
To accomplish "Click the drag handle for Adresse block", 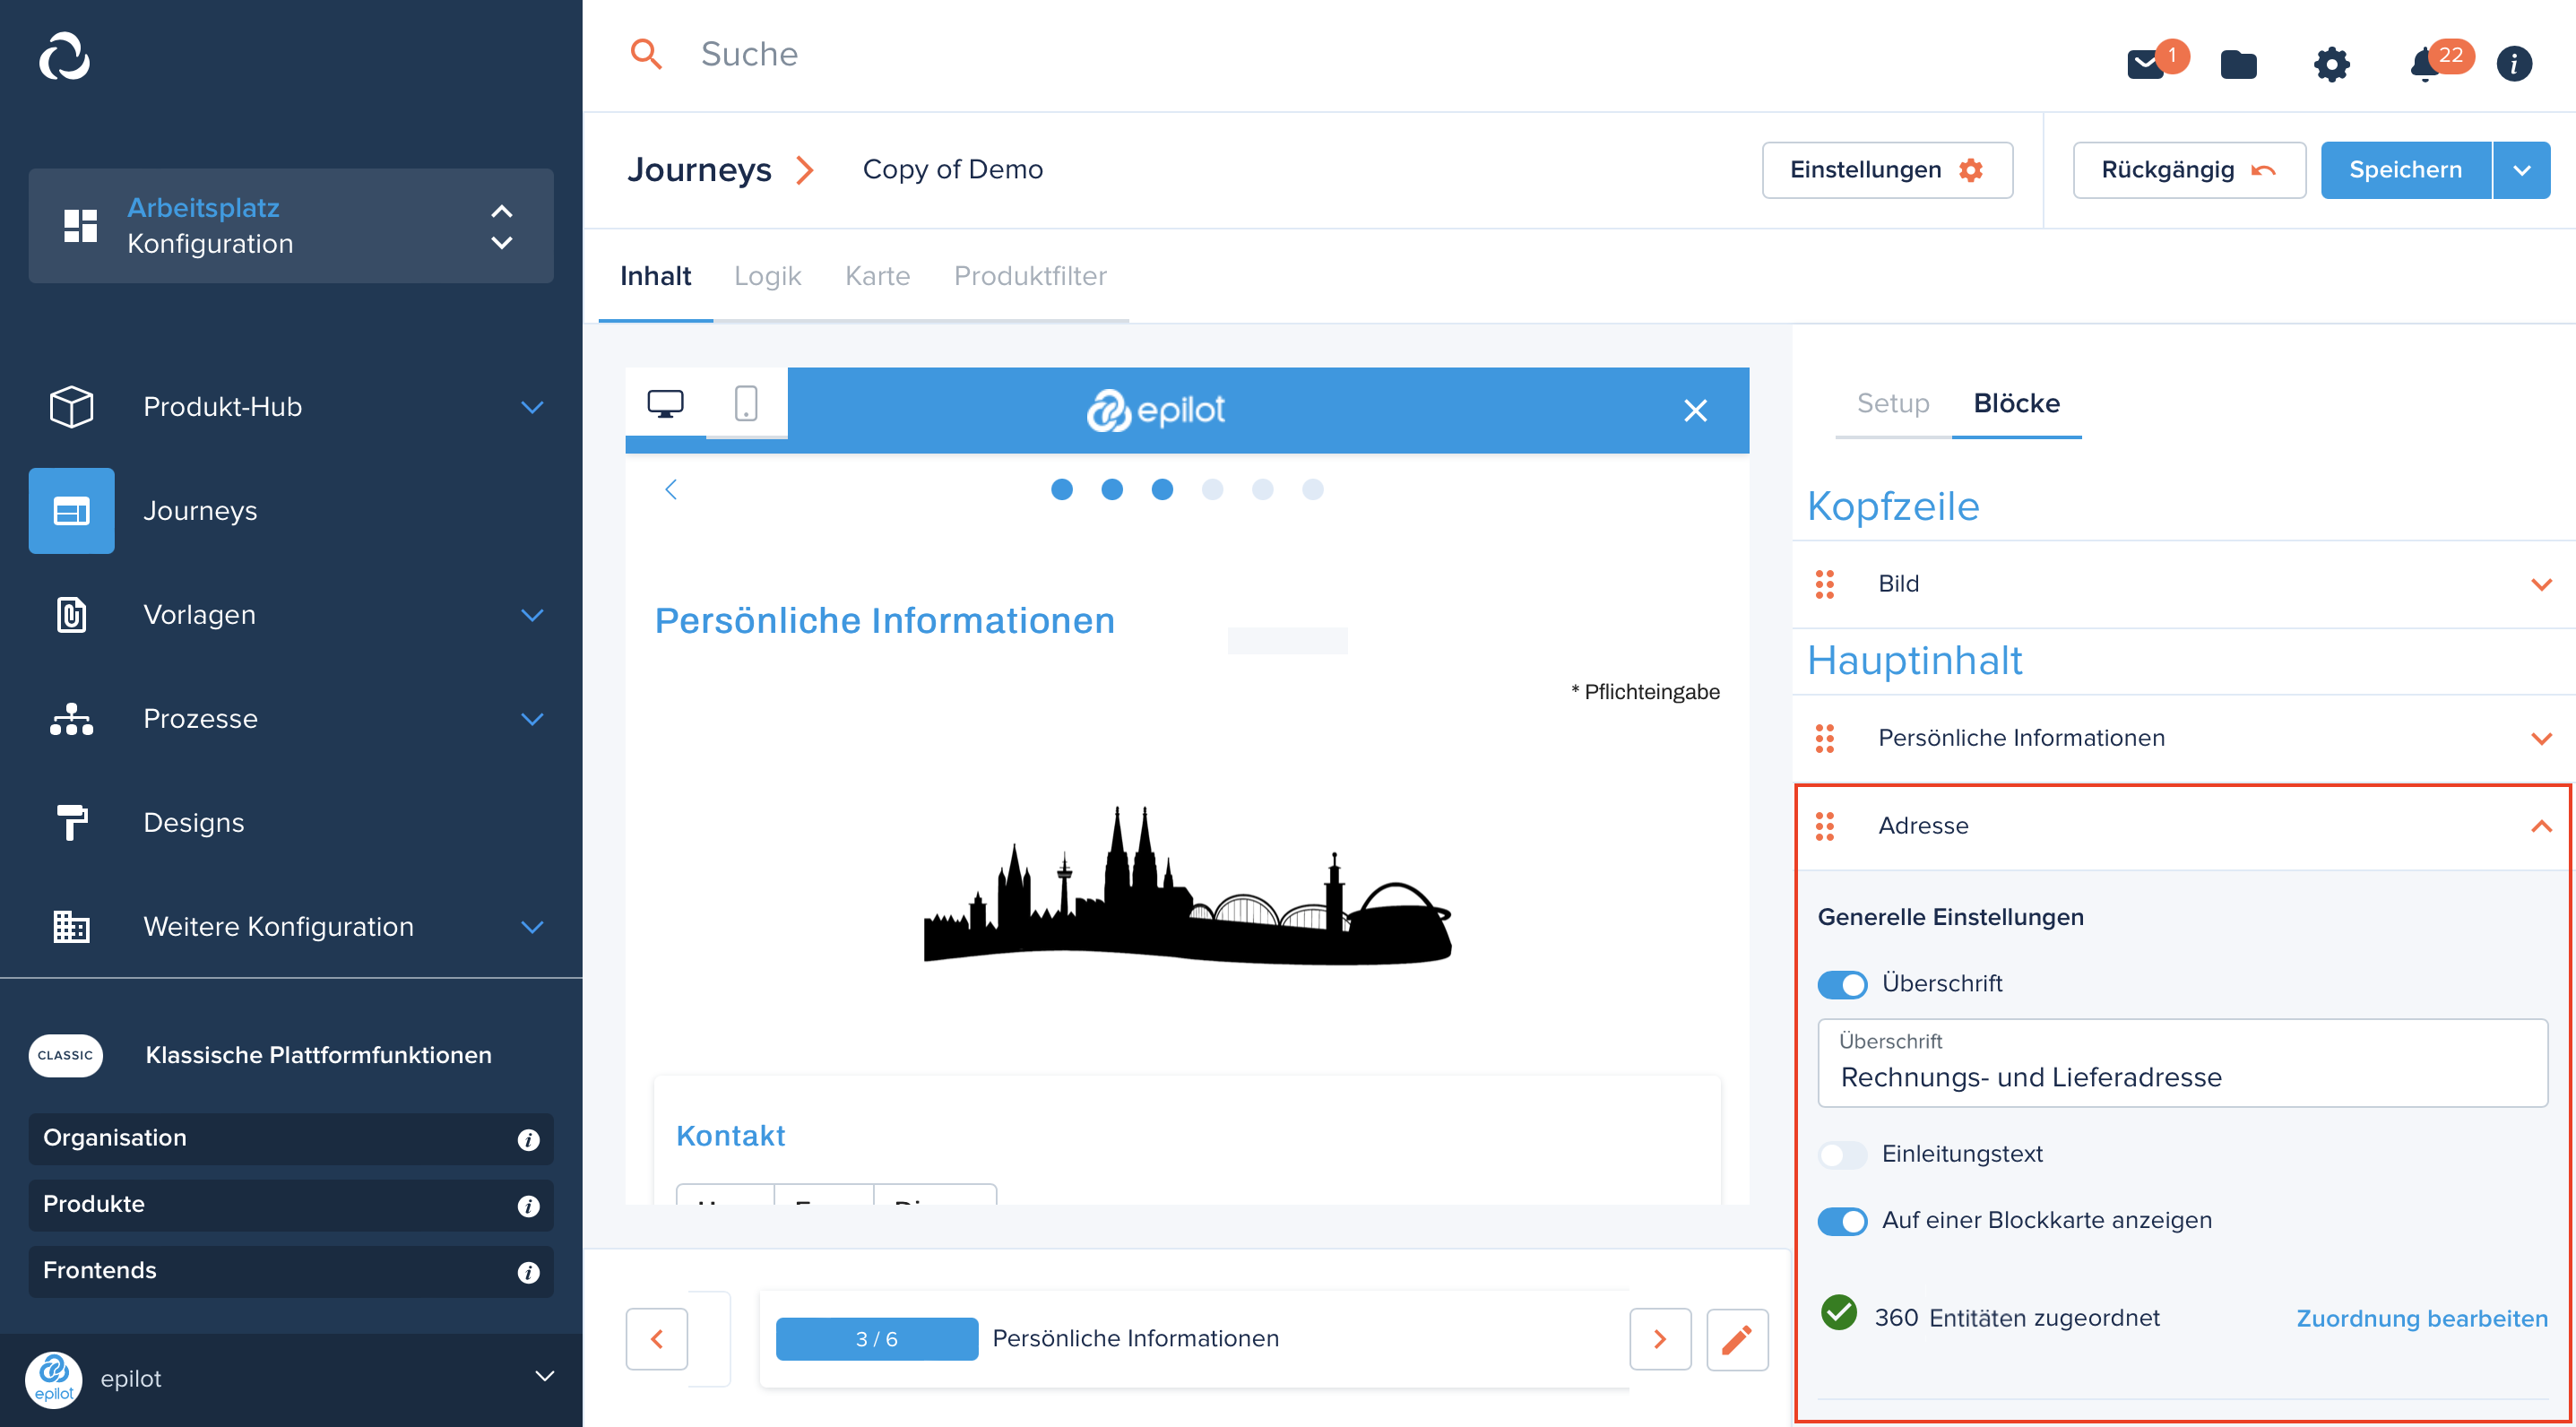I will tap(1824, 826).
